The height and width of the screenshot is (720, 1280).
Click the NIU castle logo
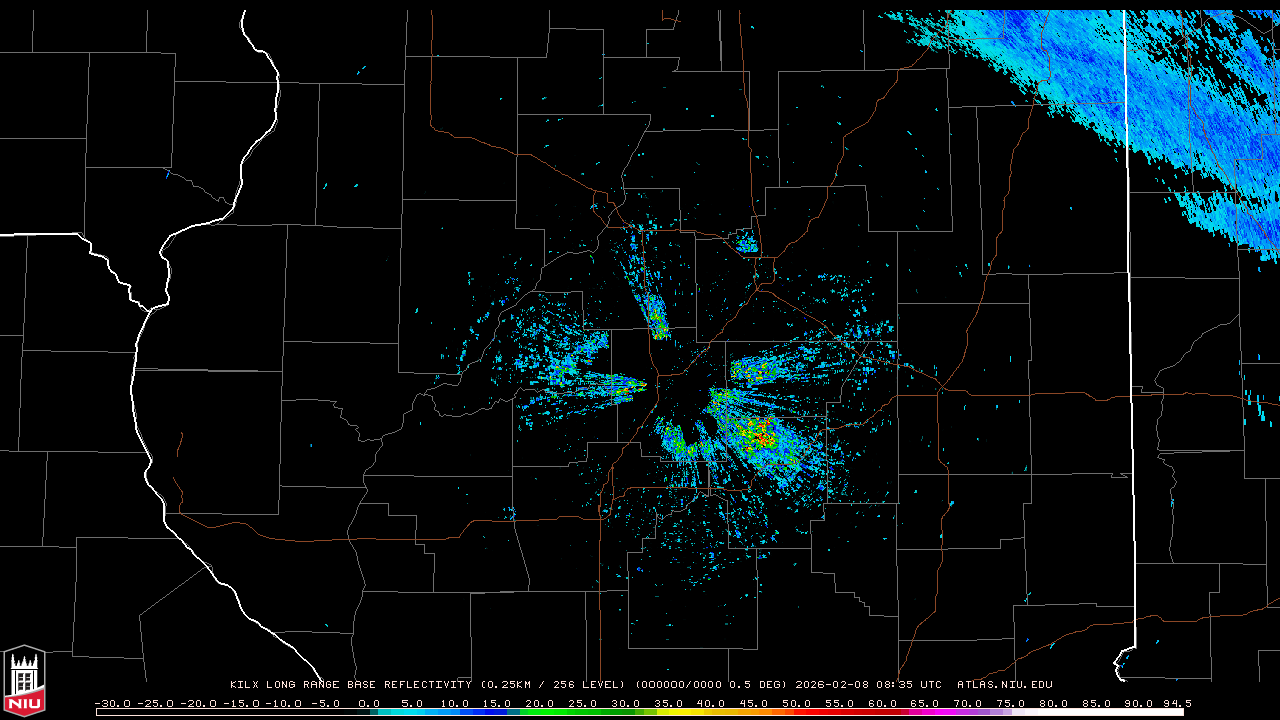[x=24, y=680]
